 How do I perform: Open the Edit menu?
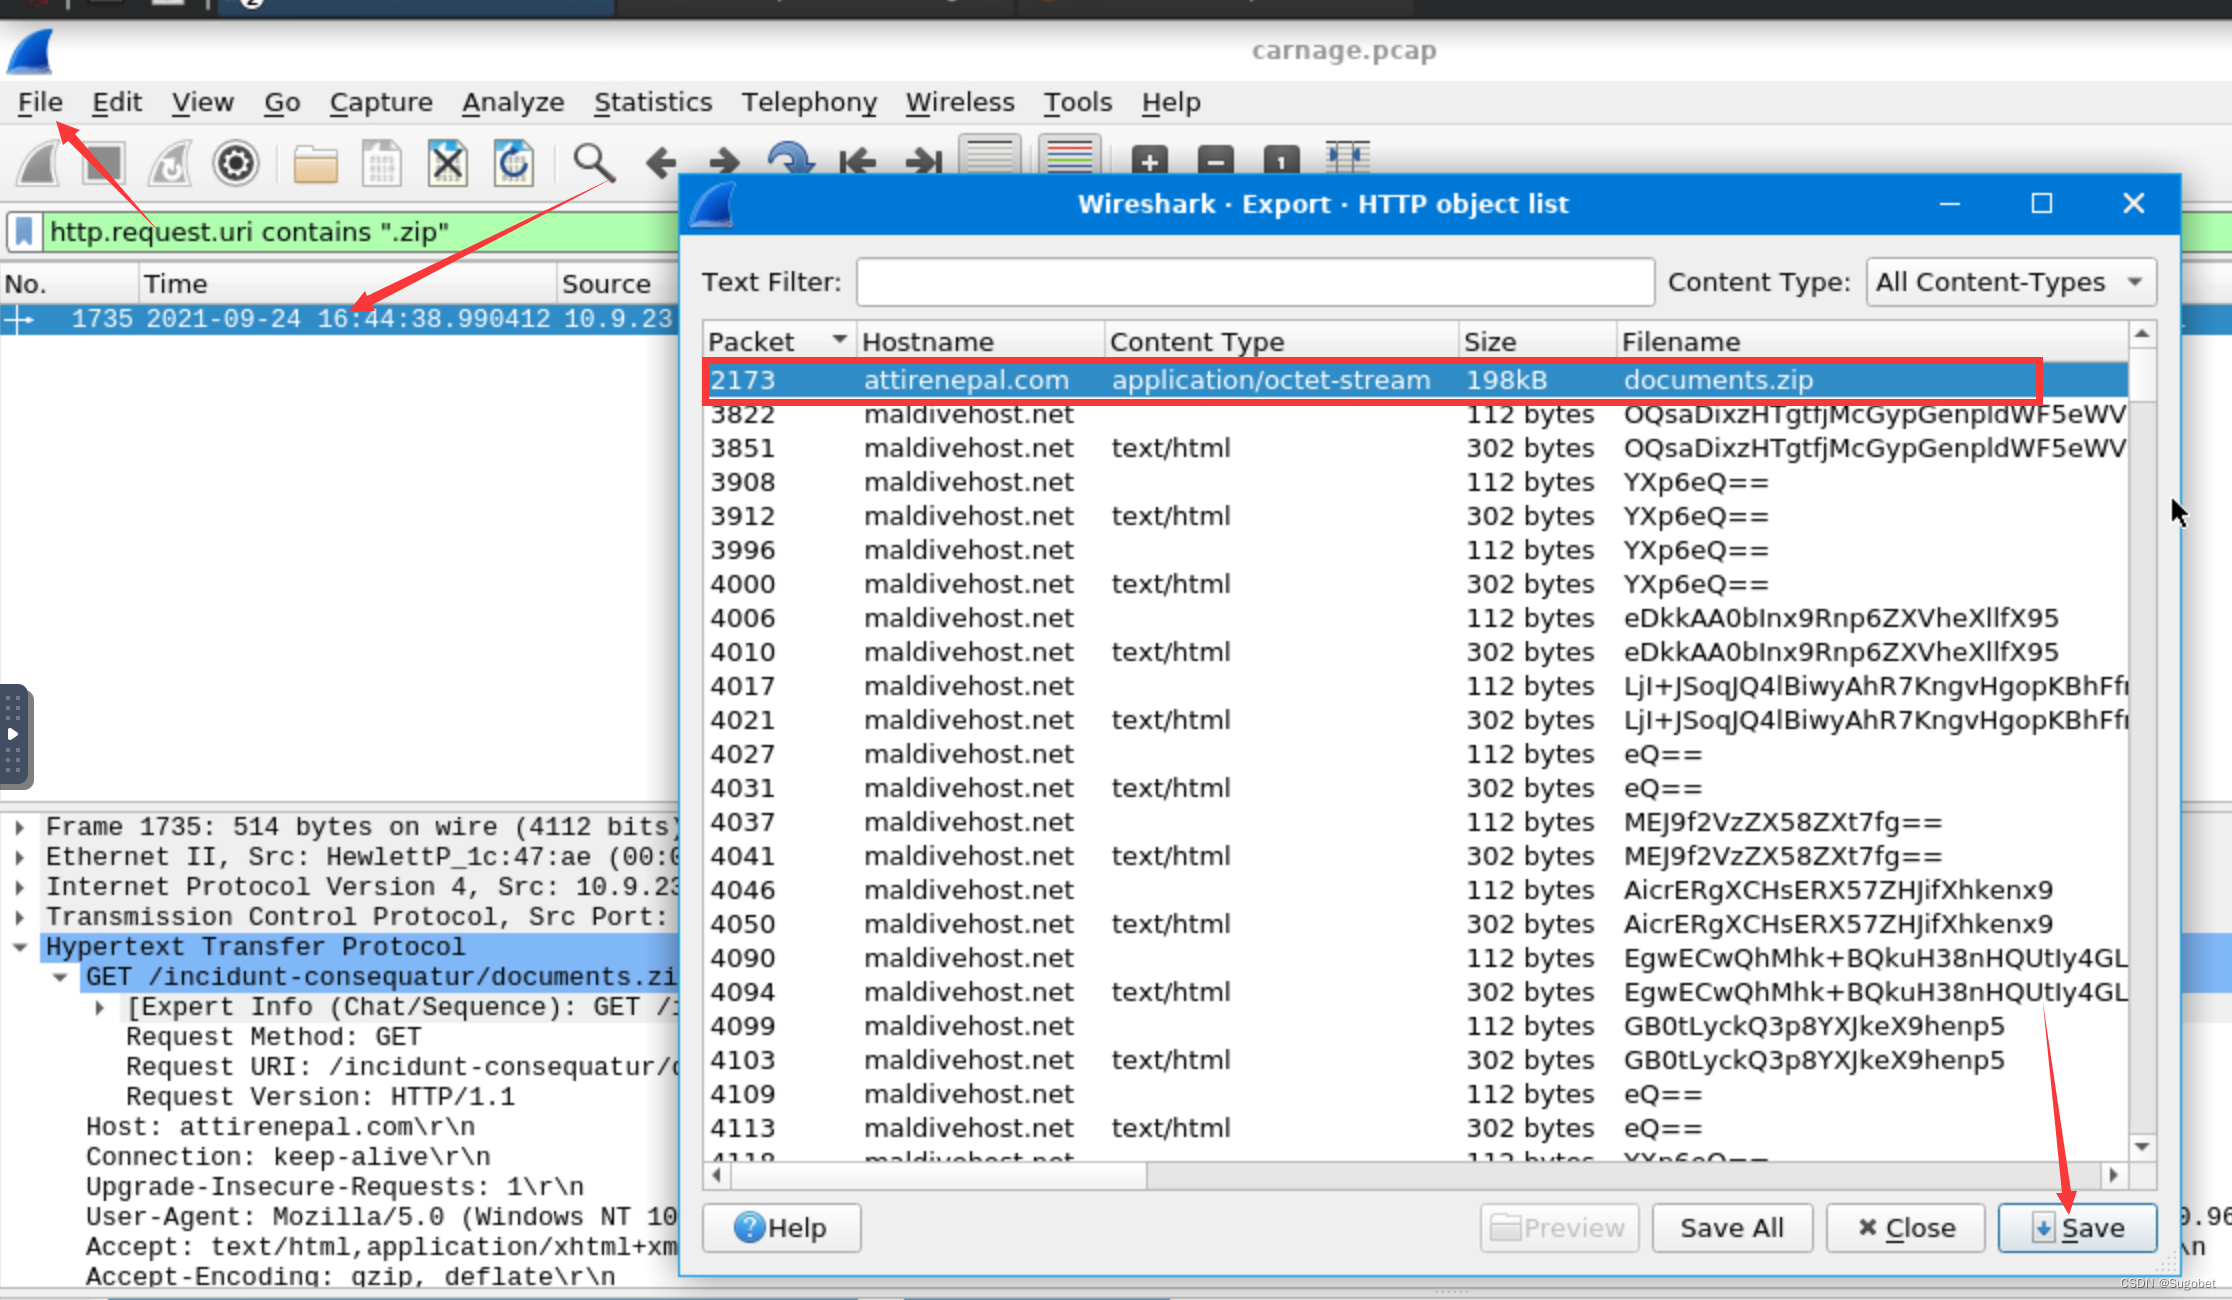tap(117, 102)
